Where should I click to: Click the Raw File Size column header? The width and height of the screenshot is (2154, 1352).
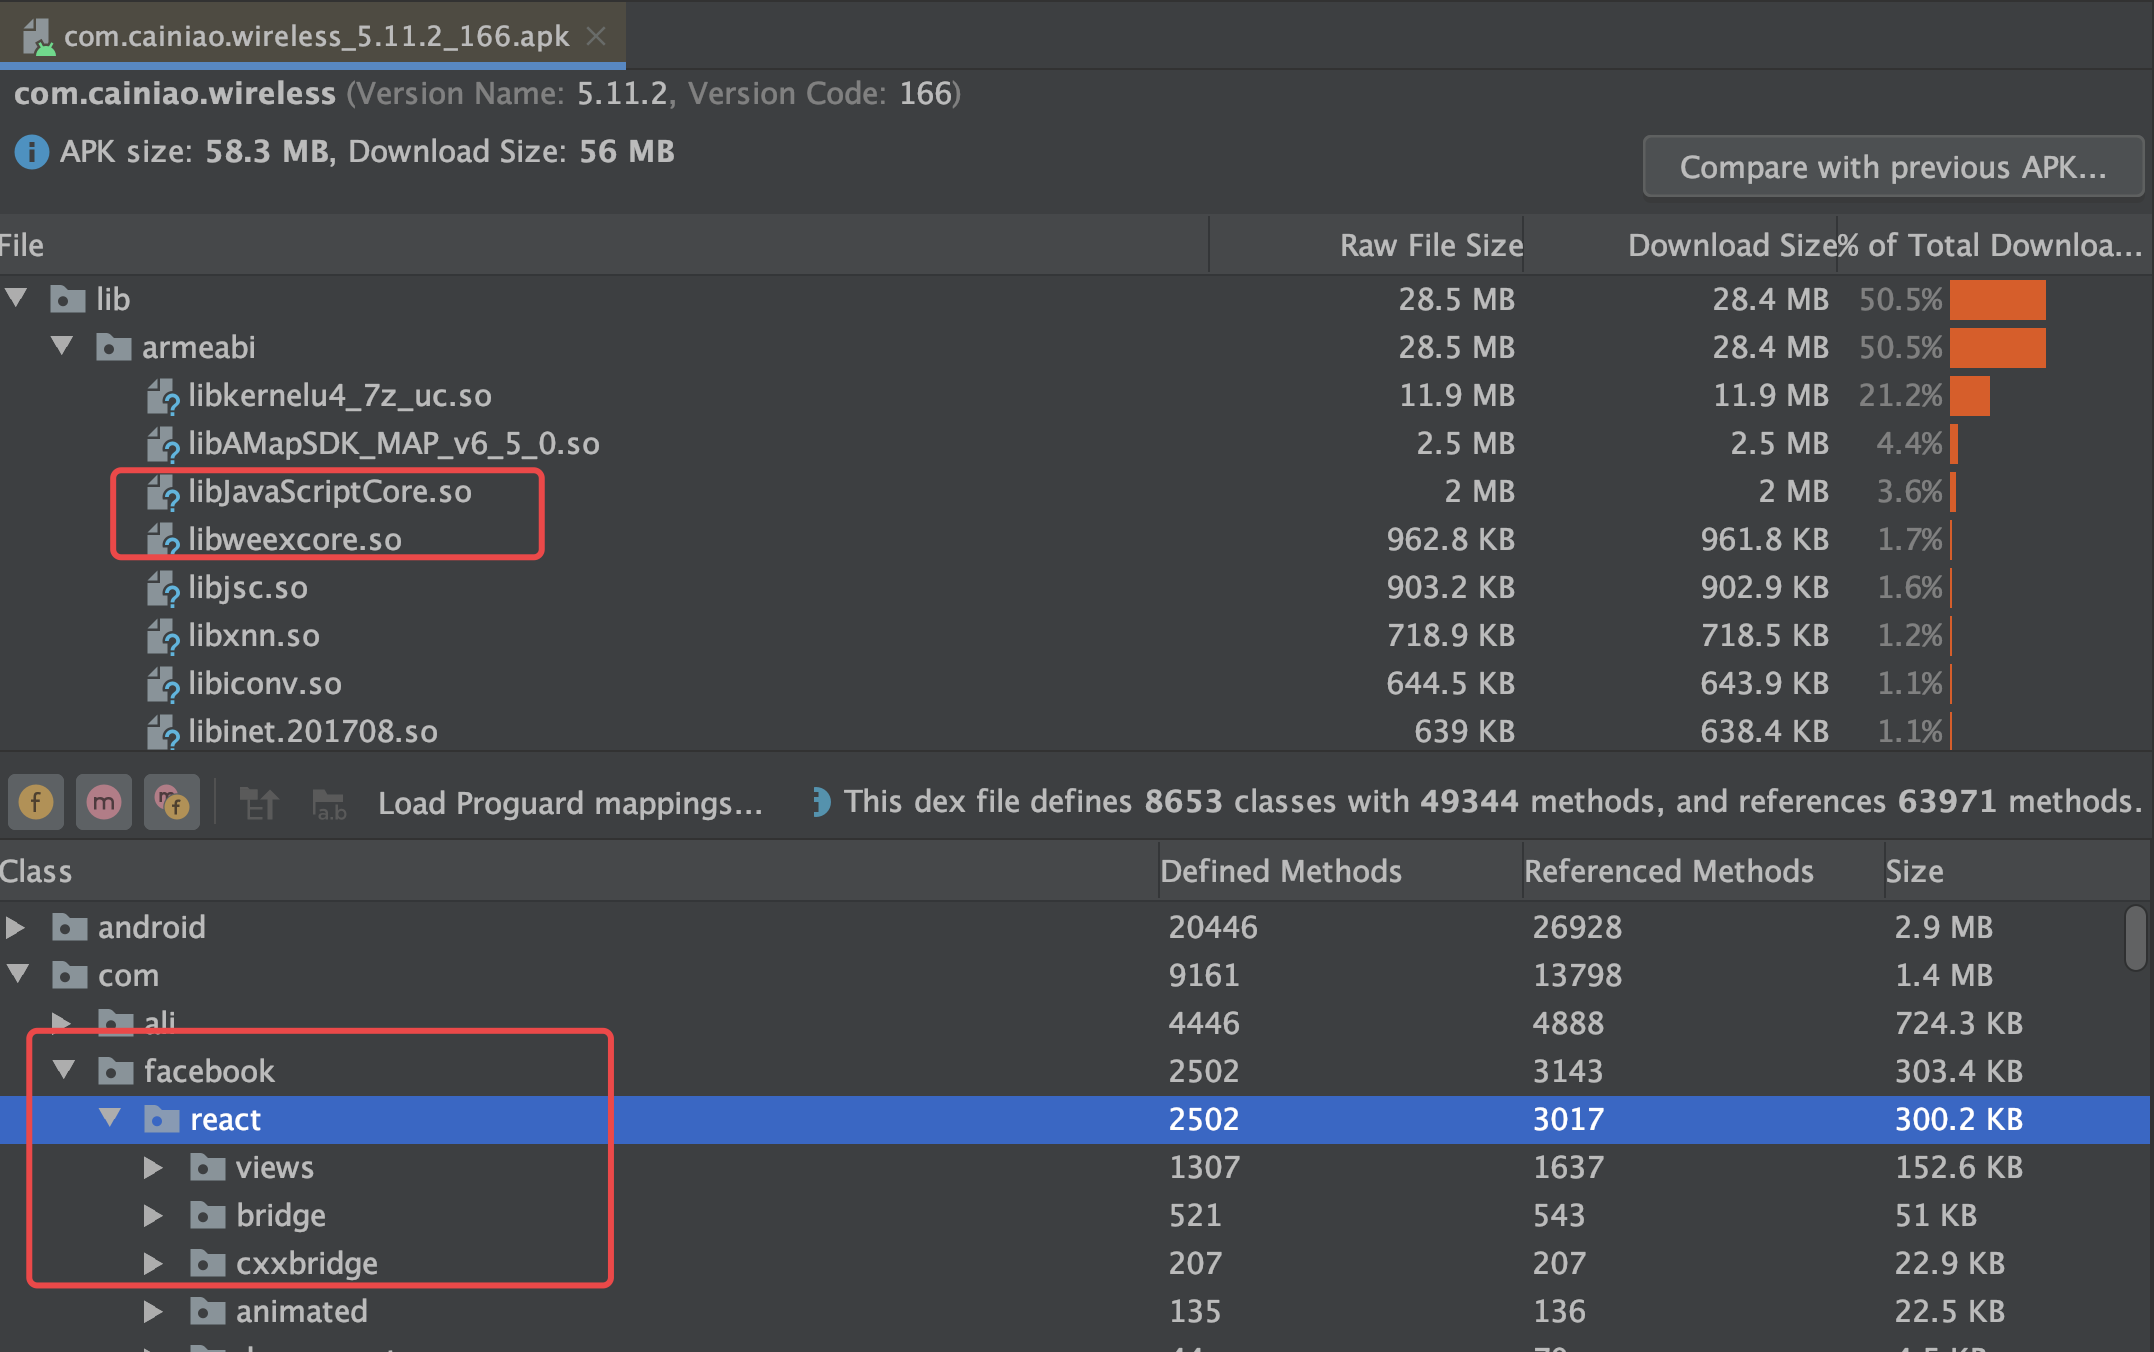tap(1430, 245)
